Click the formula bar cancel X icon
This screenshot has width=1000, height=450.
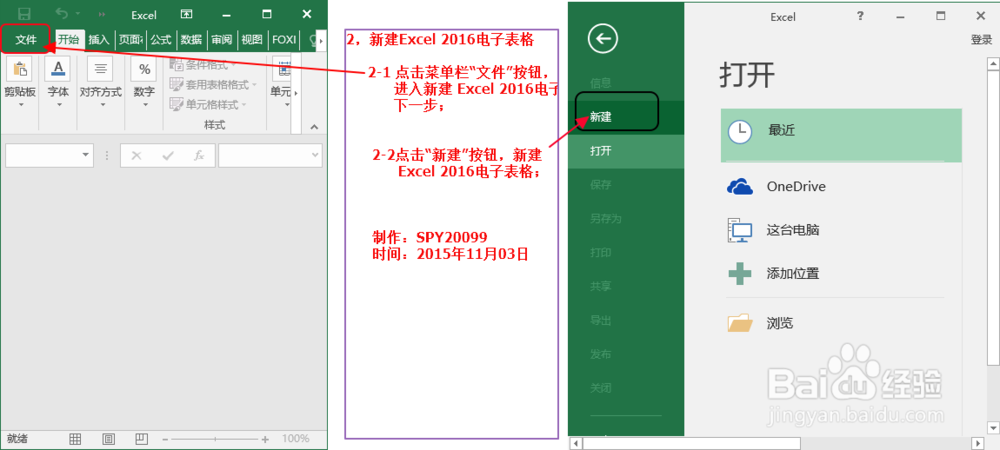[136, 156]
